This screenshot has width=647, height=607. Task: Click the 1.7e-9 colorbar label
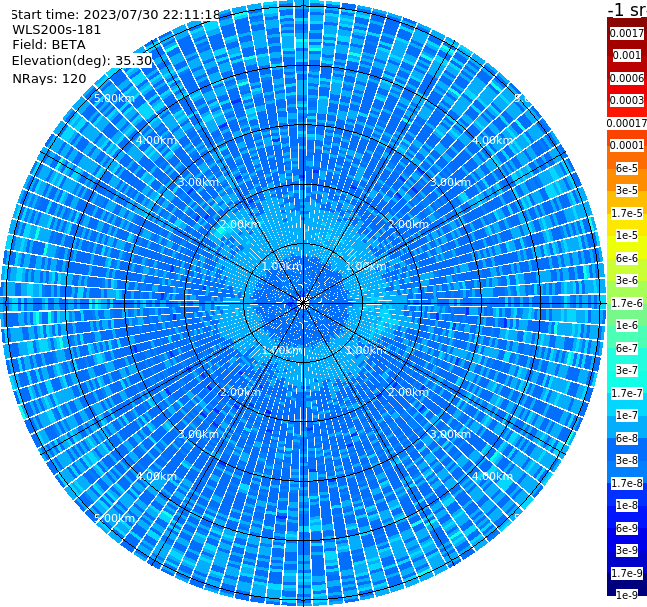(627, 573)
